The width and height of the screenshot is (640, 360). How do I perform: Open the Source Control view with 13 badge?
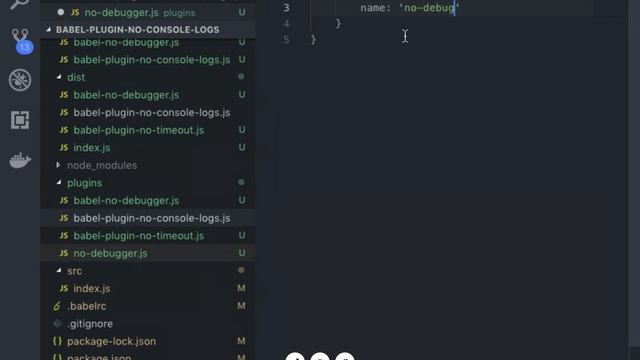(x=20, y=40)
